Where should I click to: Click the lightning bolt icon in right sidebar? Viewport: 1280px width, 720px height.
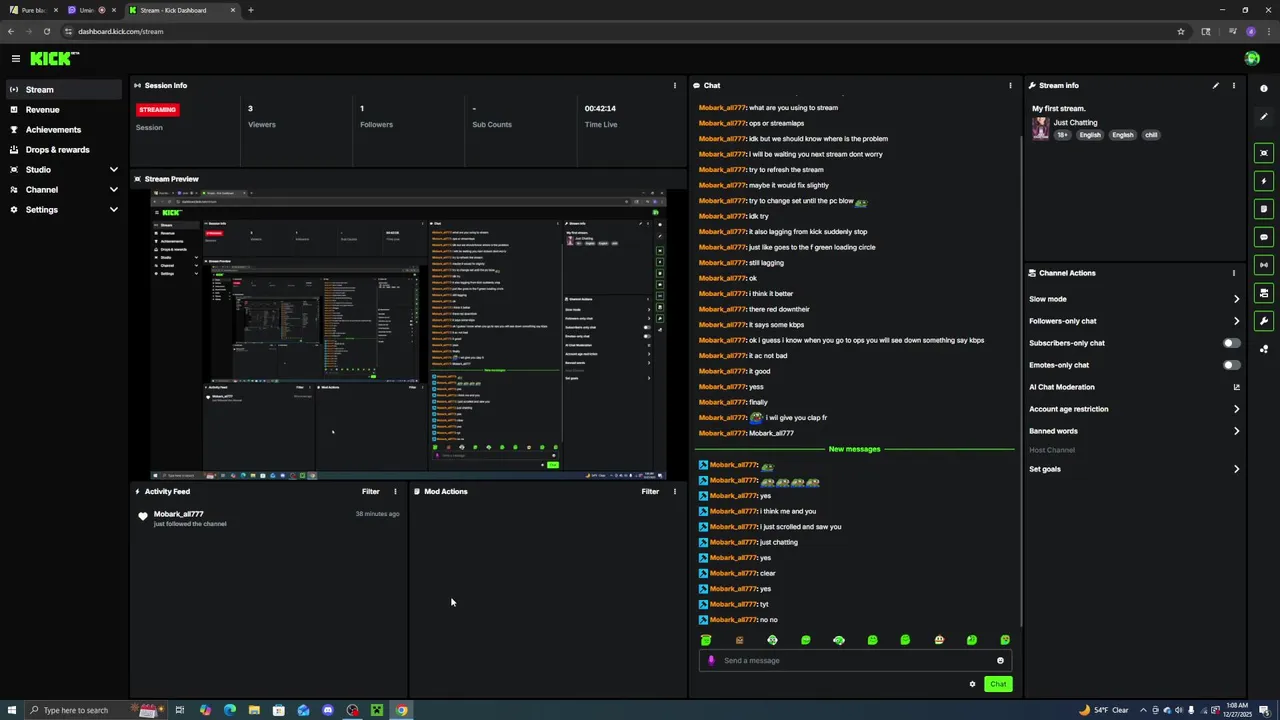1264,181
